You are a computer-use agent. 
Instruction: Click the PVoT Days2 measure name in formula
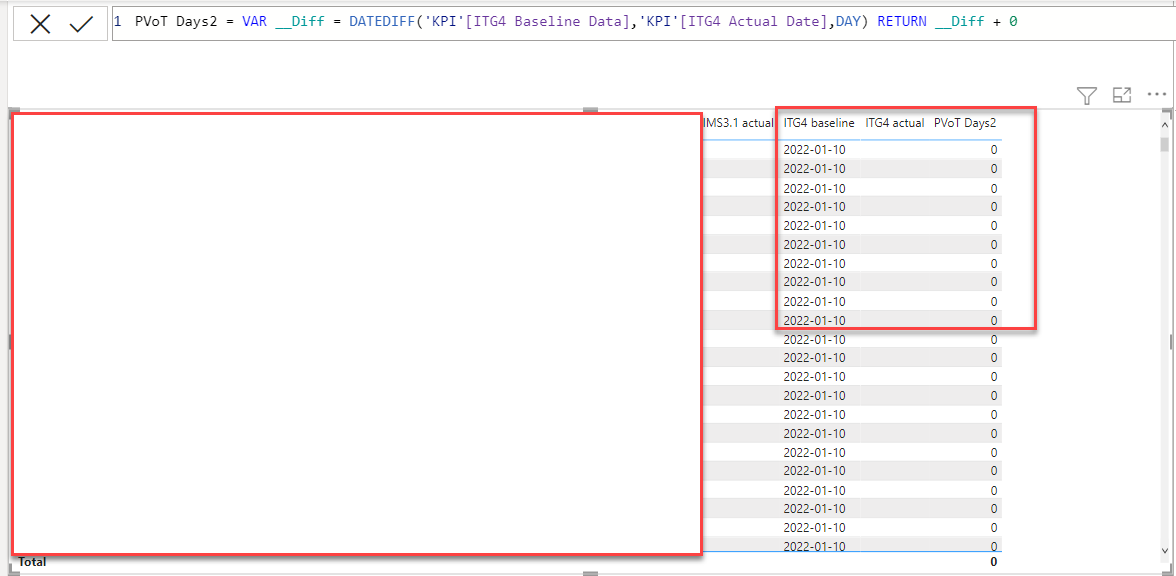click(175, 22)
